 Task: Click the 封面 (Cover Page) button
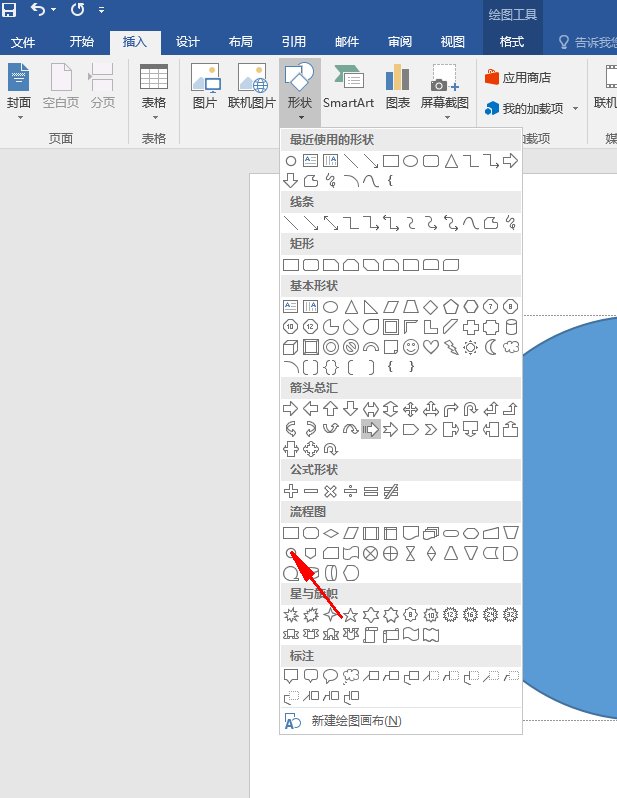click(19, 91)
